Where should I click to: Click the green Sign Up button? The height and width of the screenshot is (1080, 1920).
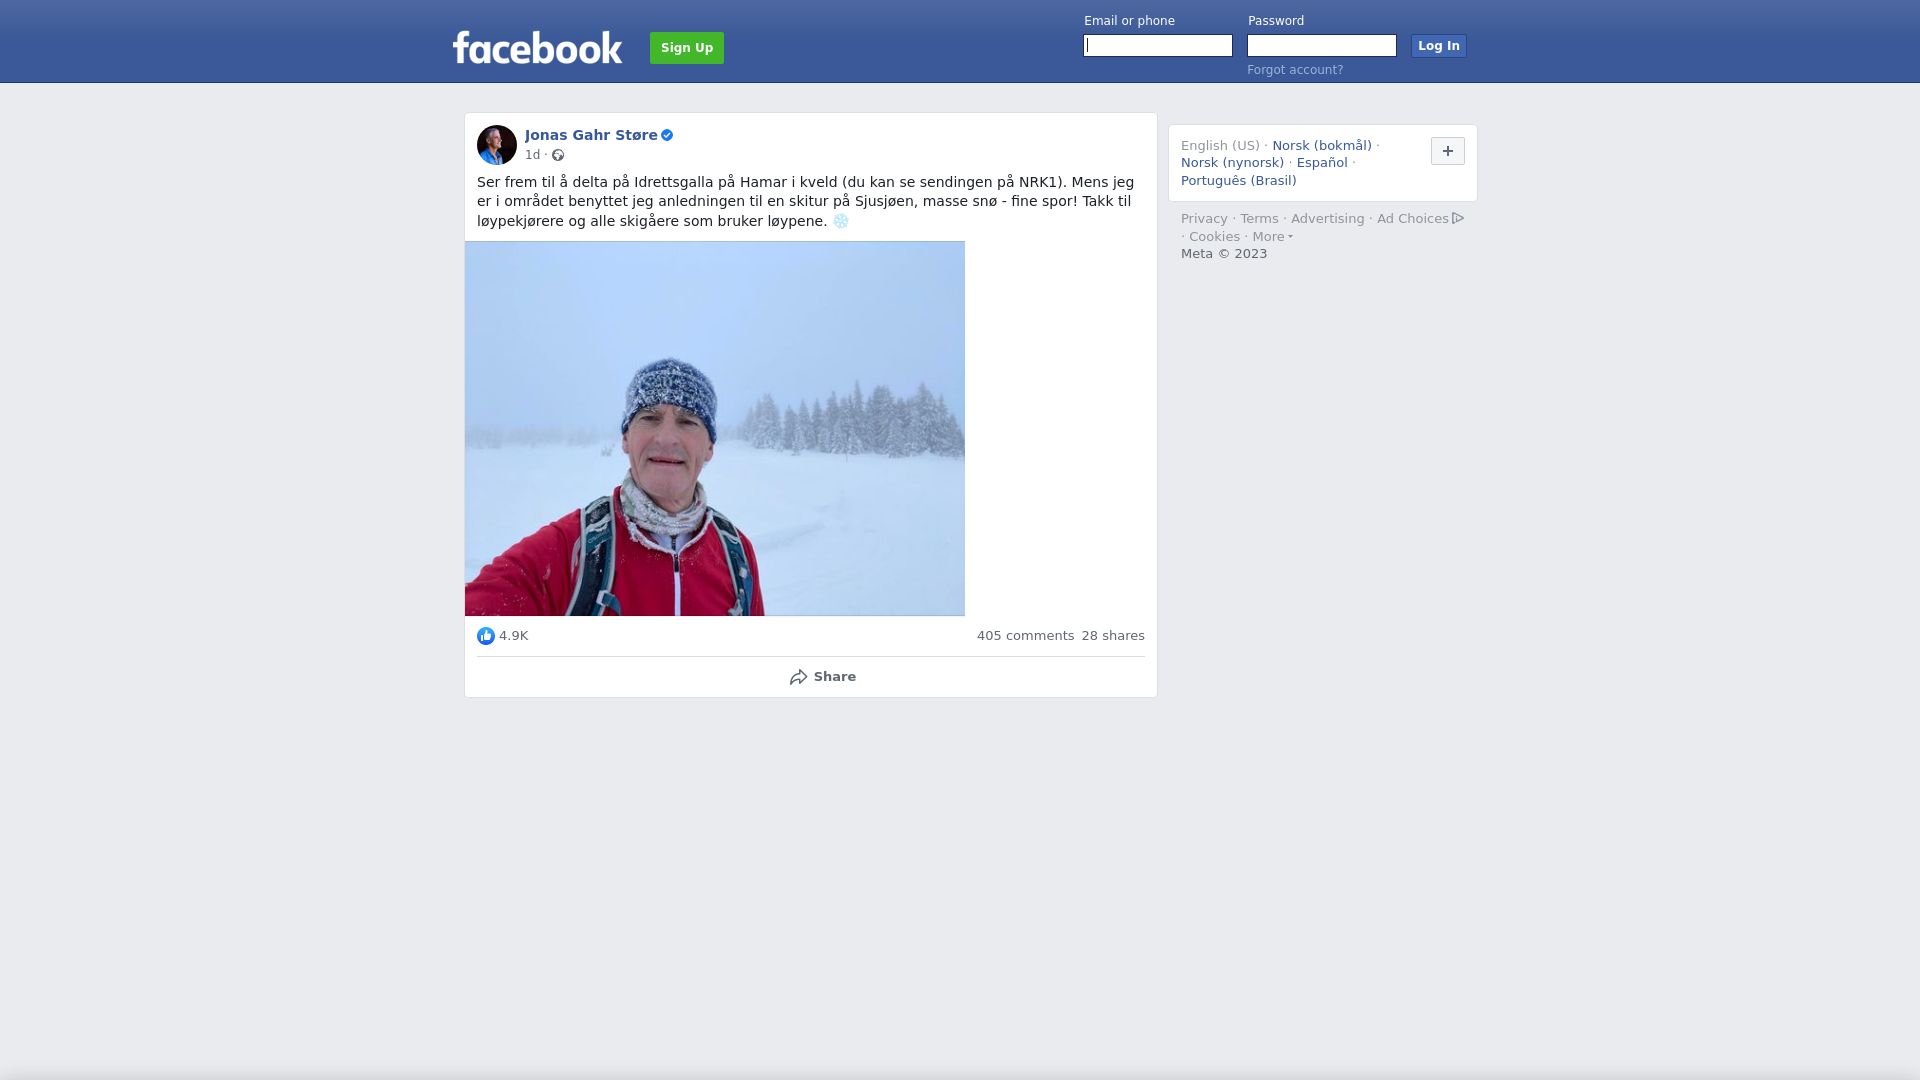(687, 48)
